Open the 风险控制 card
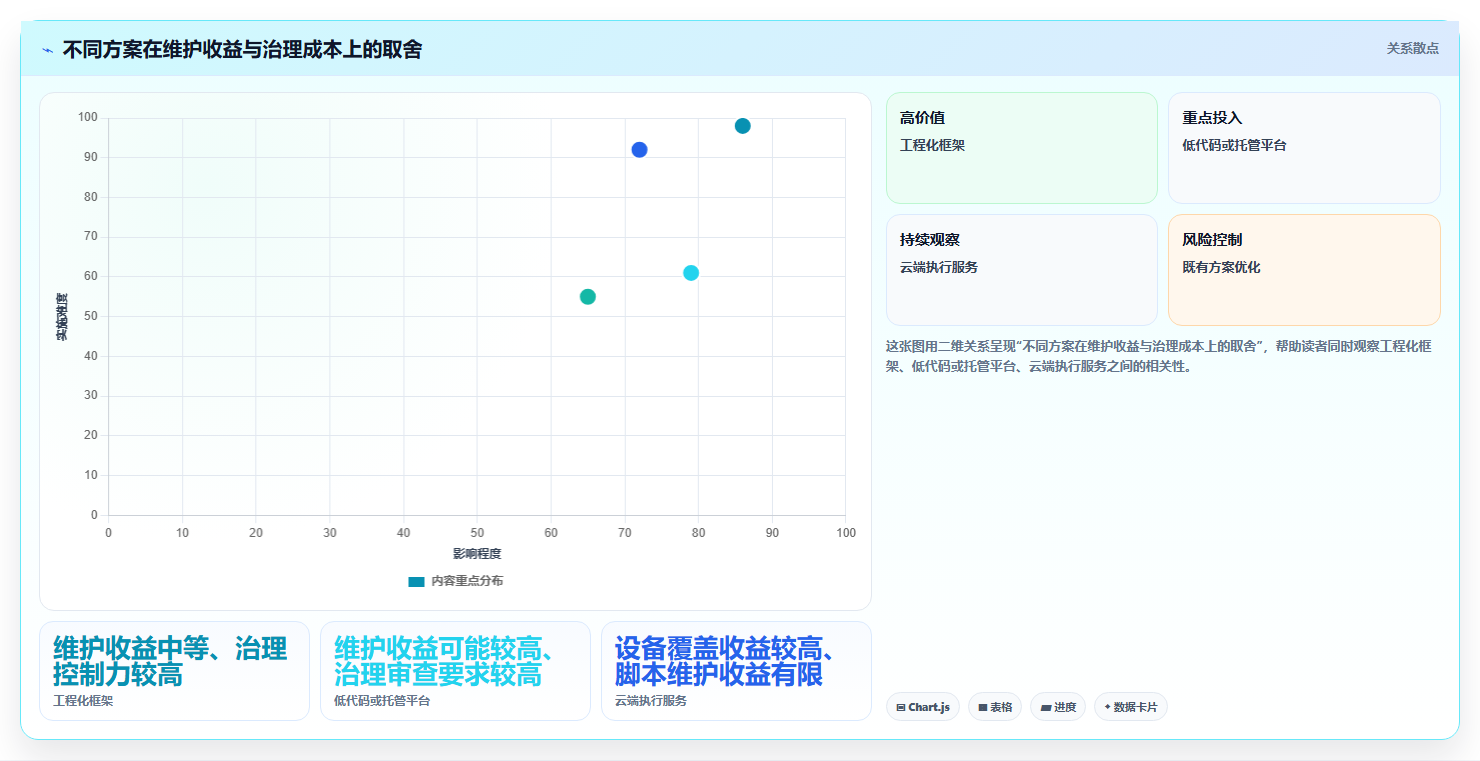 coord(1304,270)
